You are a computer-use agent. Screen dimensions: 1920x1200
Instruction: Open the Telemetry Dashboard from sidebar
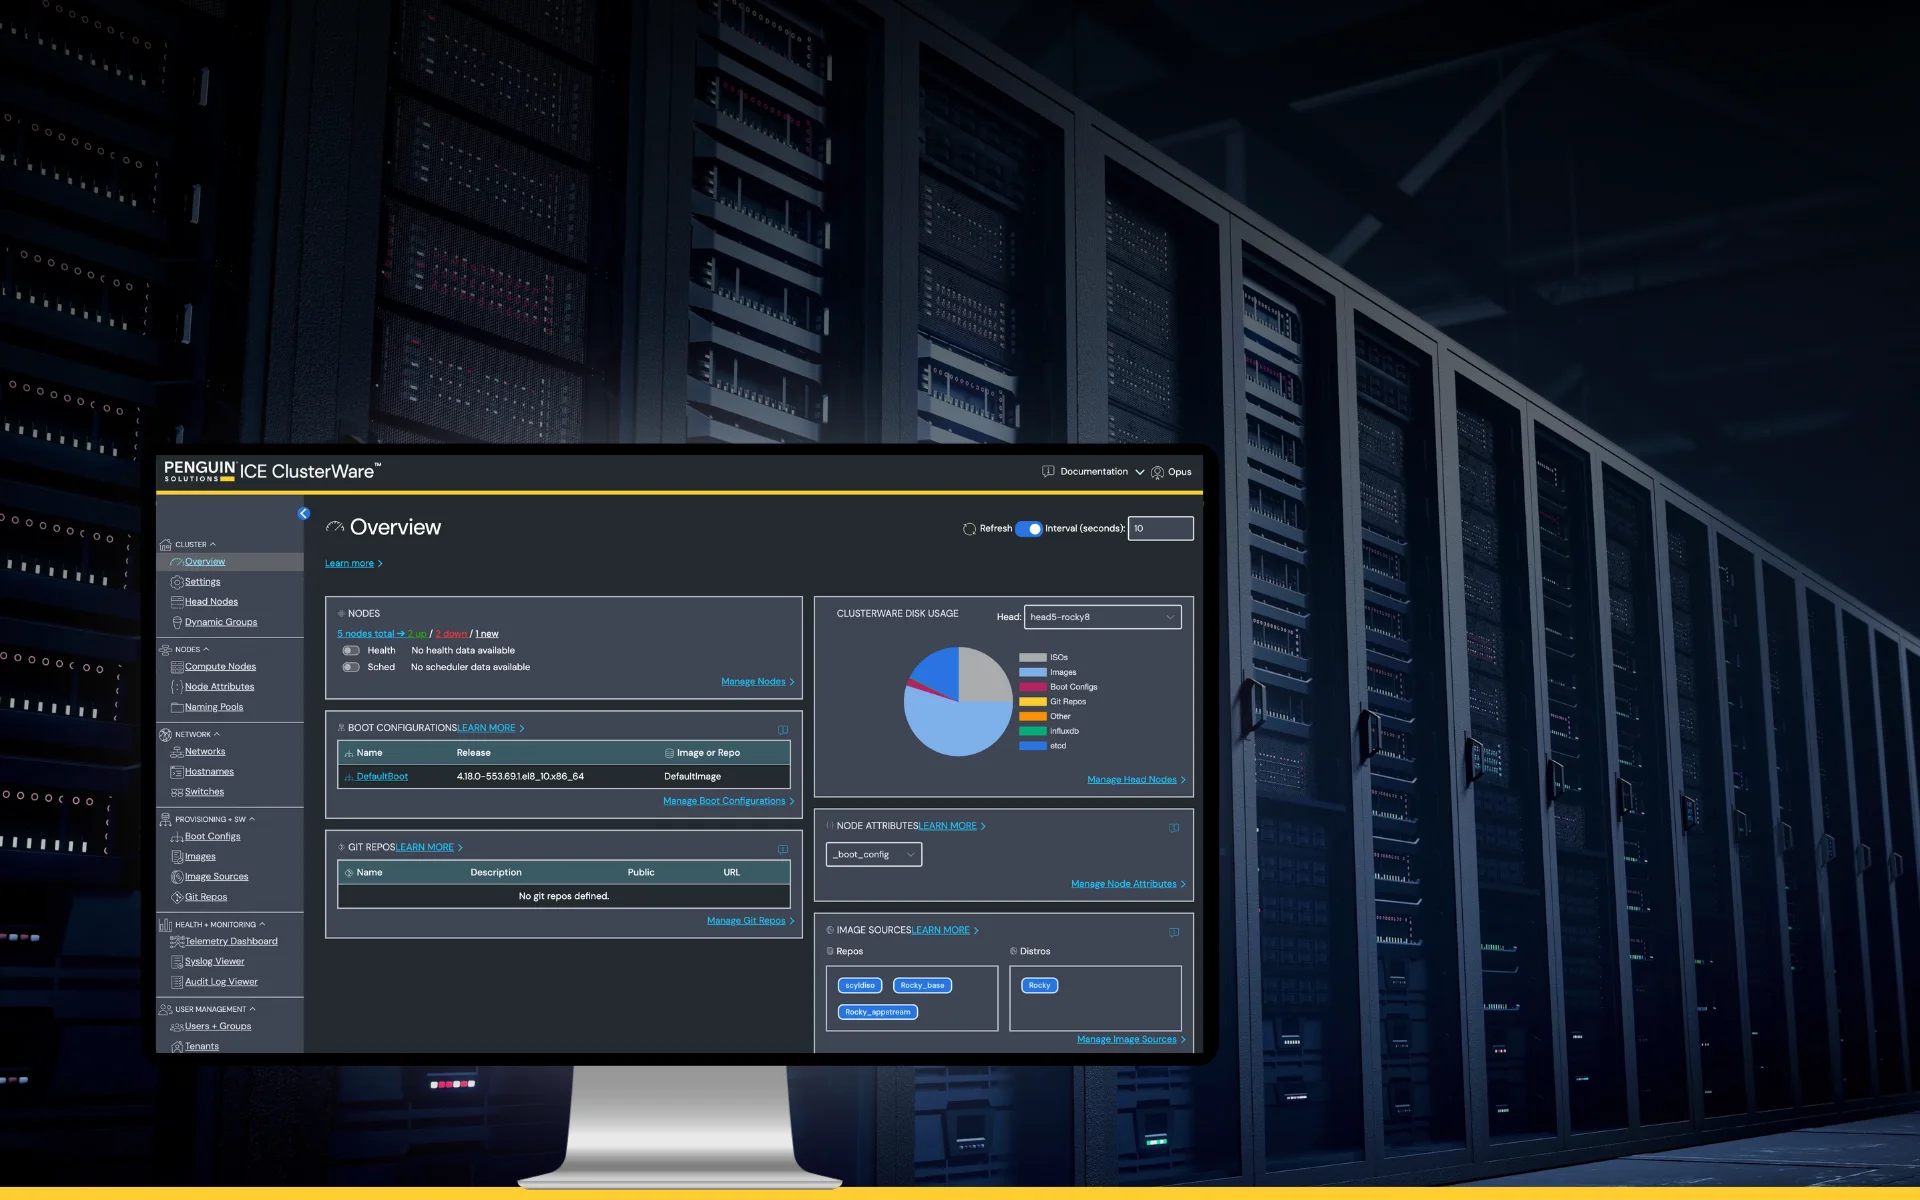(x=231, y=941)
